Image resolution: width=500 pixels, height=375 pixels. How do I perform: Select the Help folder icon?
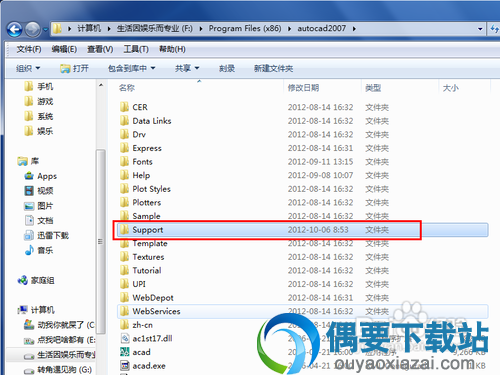click(x=124, y=175)
